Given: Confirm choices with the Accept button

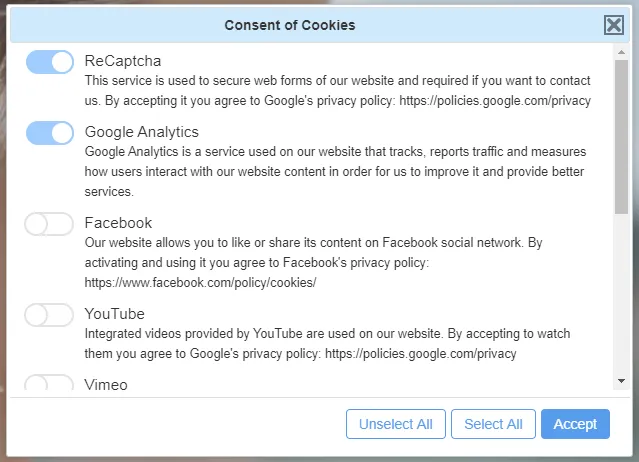Looking at the screenshot, I should coord(575,424).
